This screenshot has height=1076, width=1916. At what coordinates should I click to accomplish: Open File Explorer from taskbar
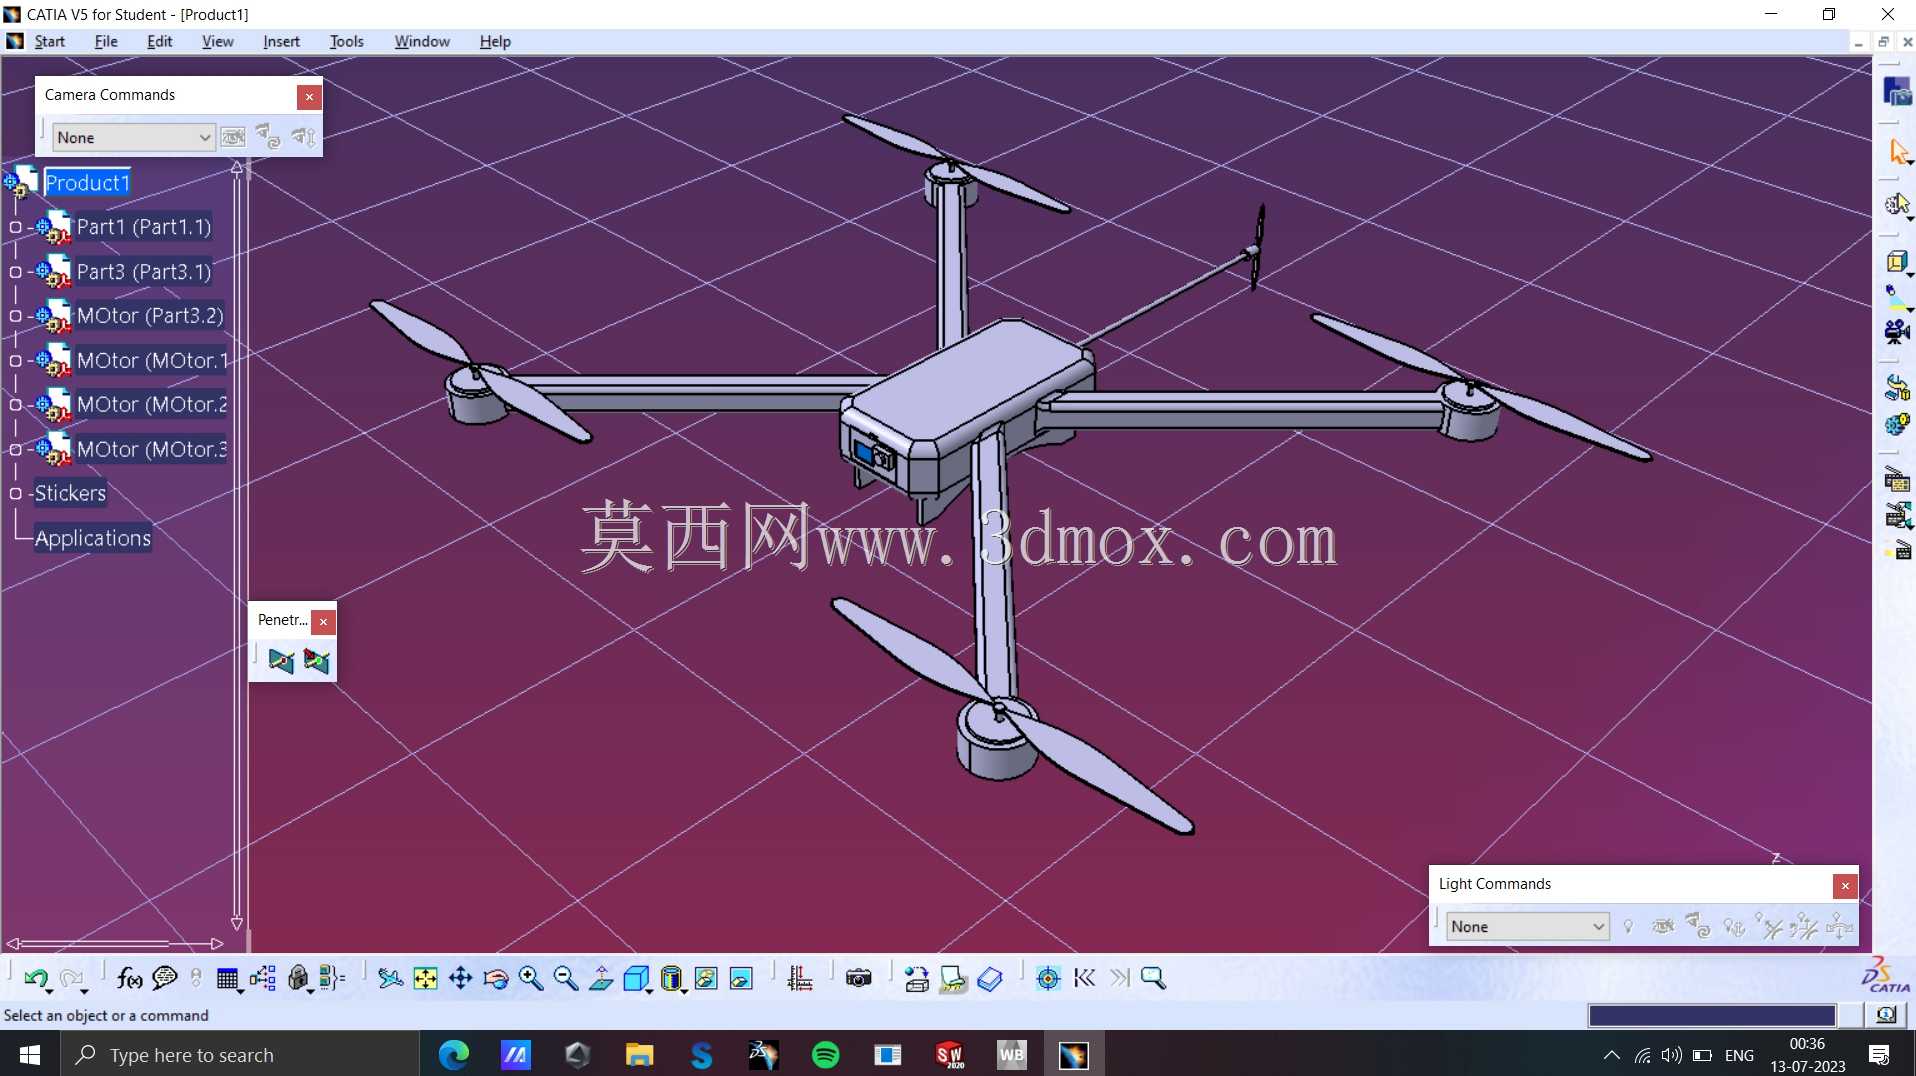639,1055
